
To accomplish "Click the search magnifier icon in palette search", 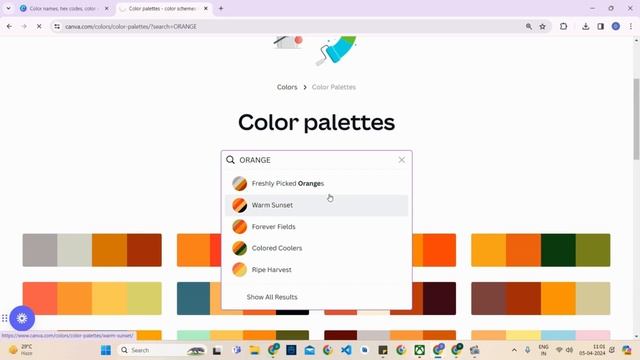I will [231, 160].
